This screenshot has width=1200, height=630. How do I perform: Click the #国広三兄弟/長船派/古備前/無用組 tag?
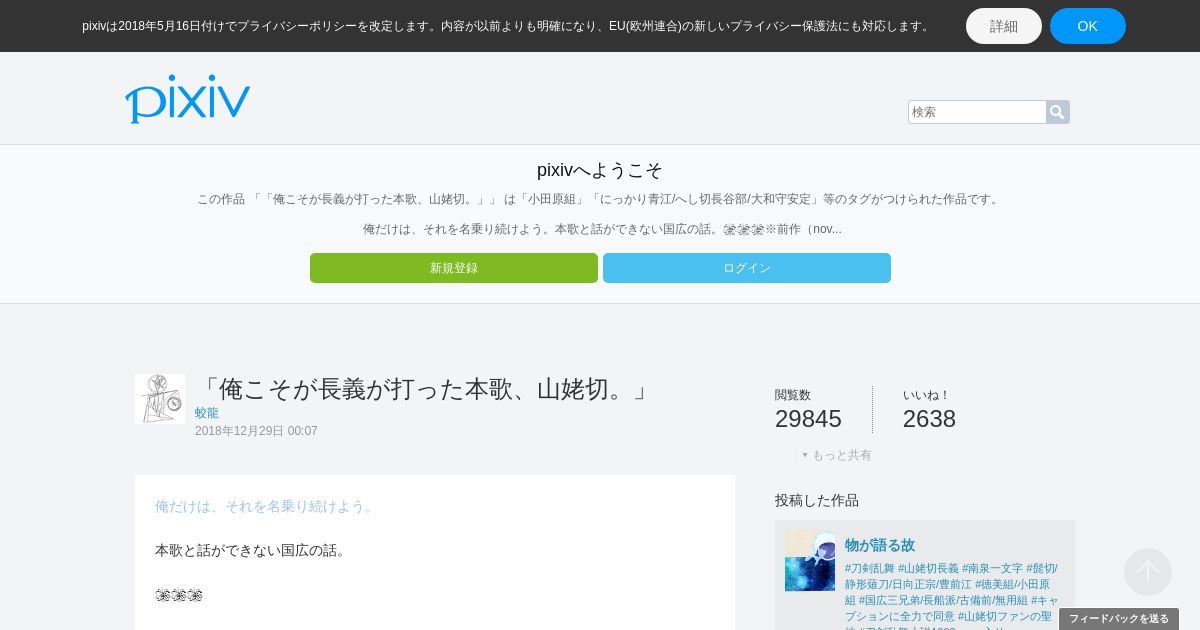click(x=943, y=600)
